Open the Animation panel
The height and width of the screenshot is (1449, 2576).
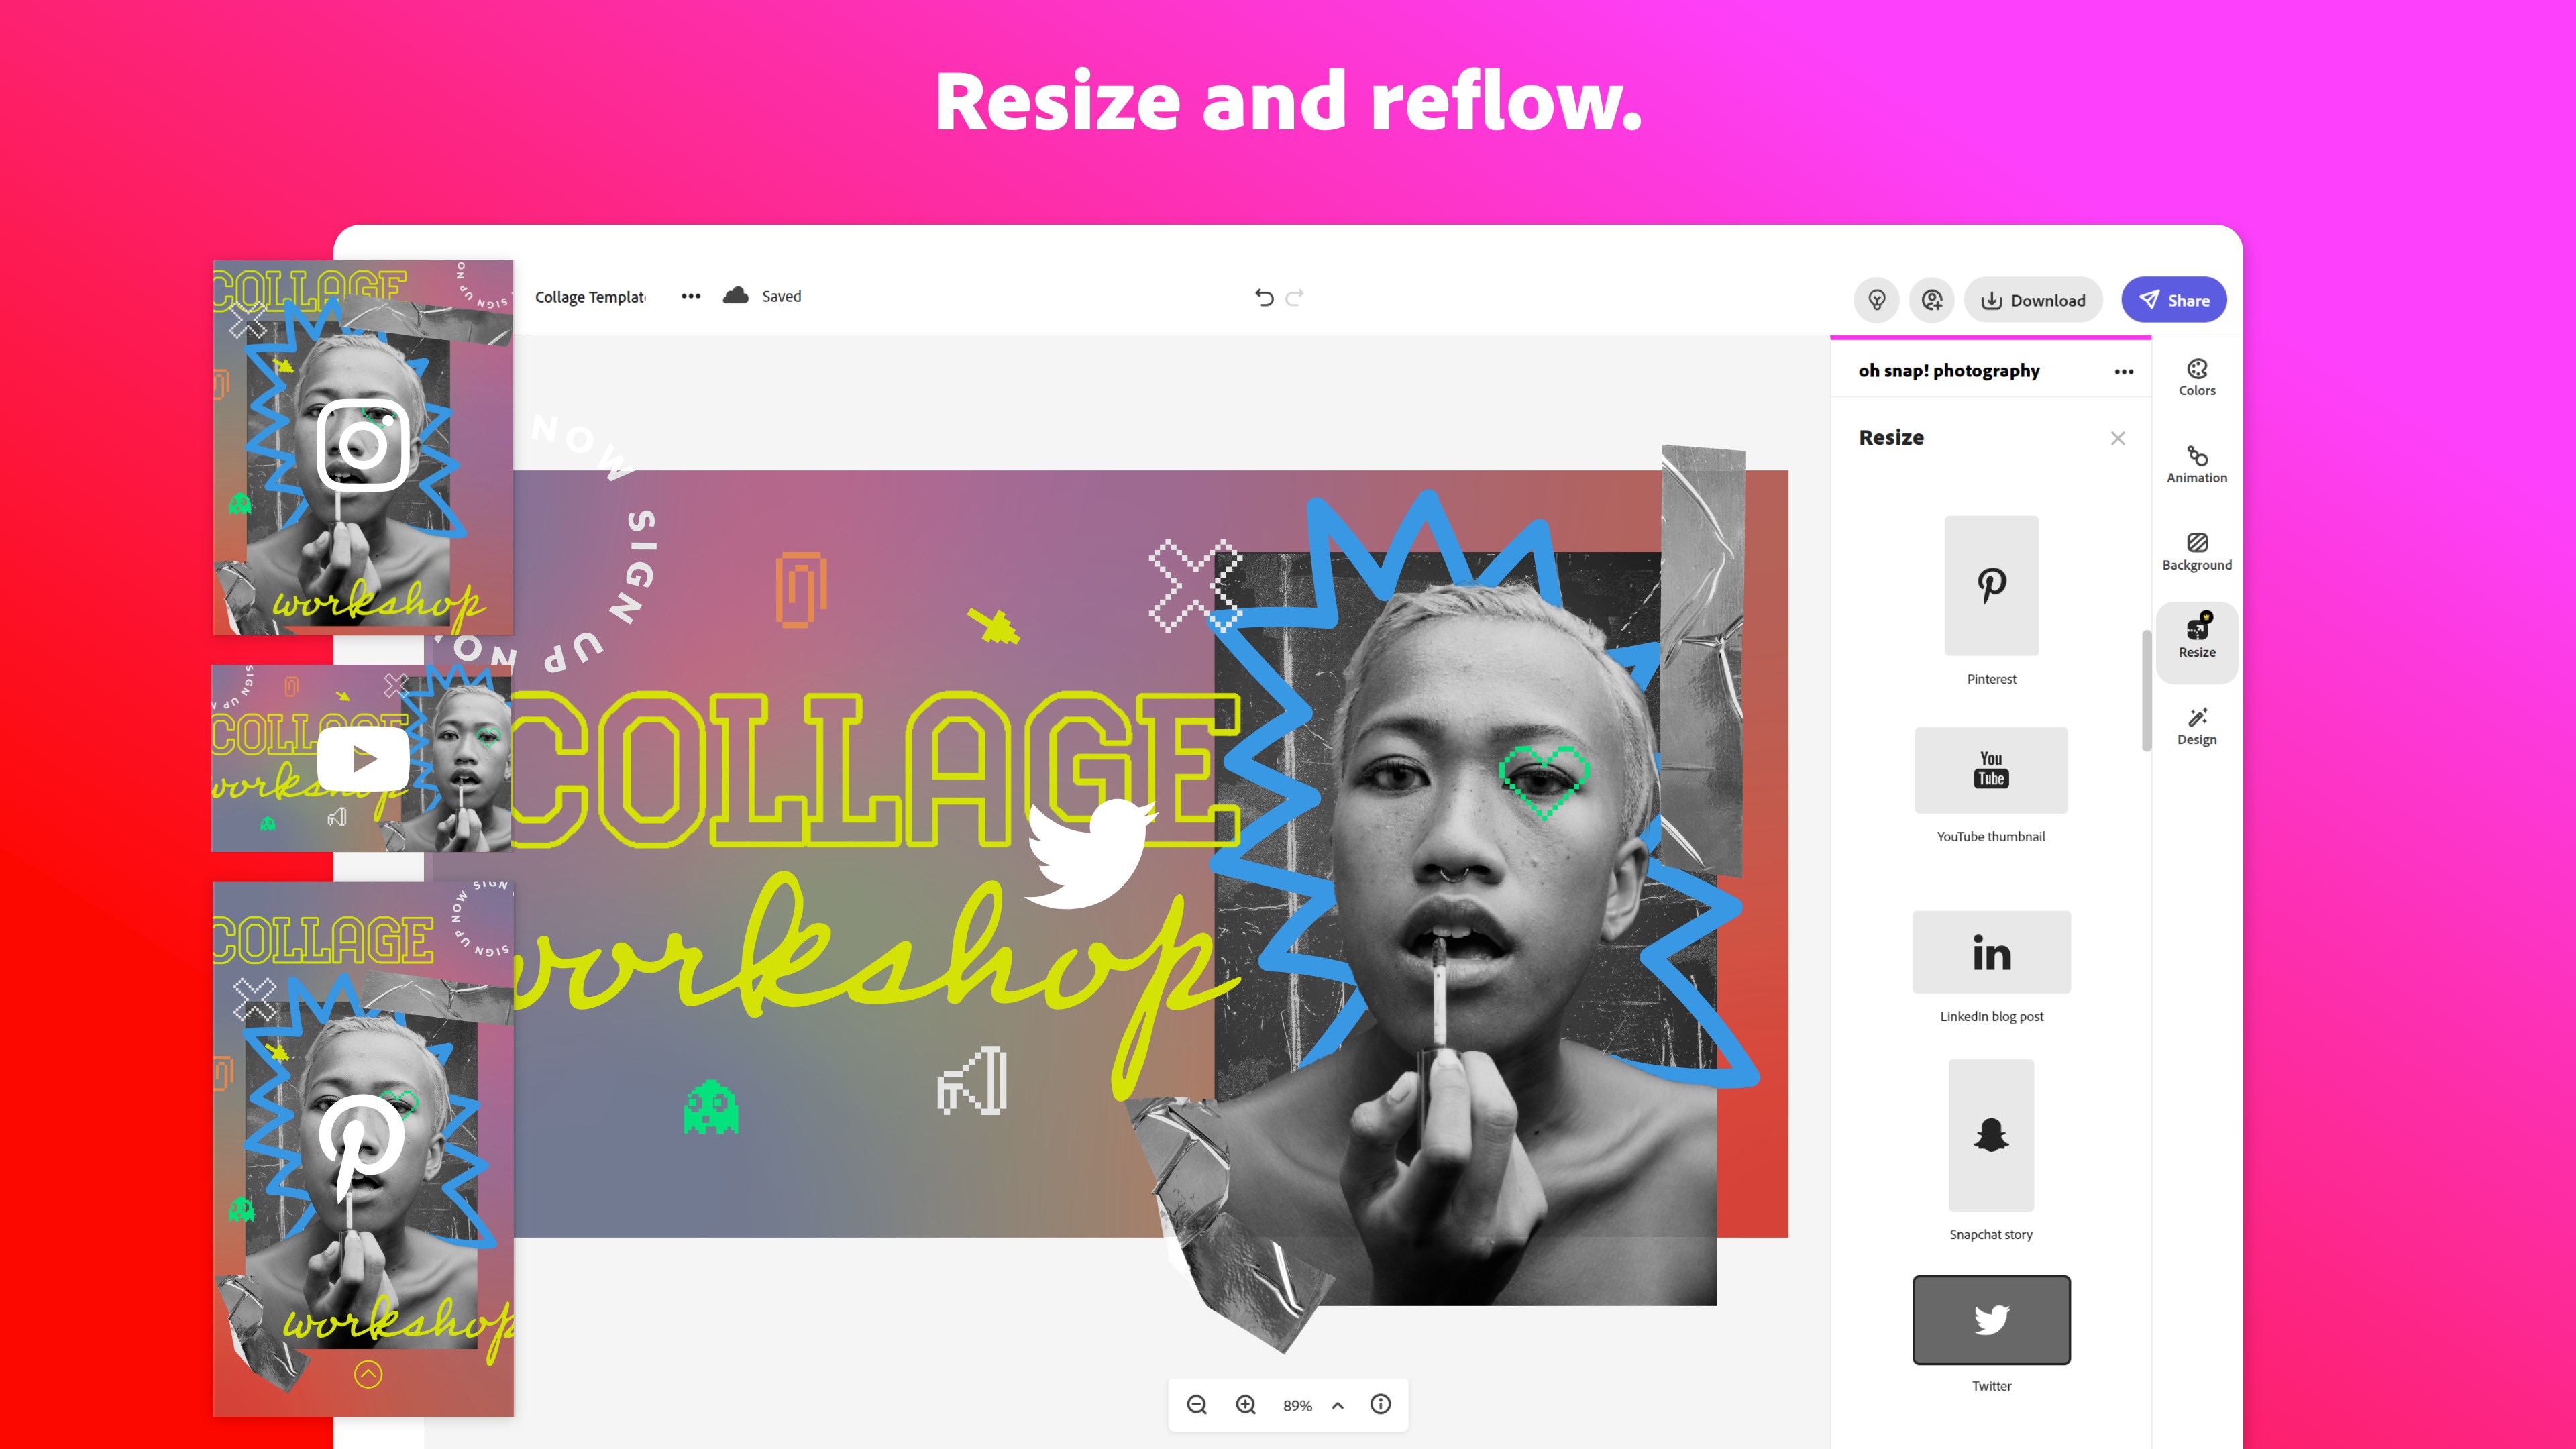click(2196, 465)
